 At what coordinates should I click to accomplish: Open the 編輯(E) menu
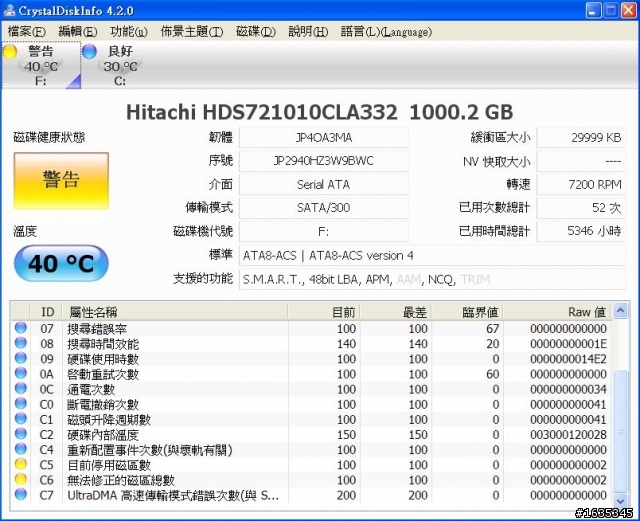78,31
